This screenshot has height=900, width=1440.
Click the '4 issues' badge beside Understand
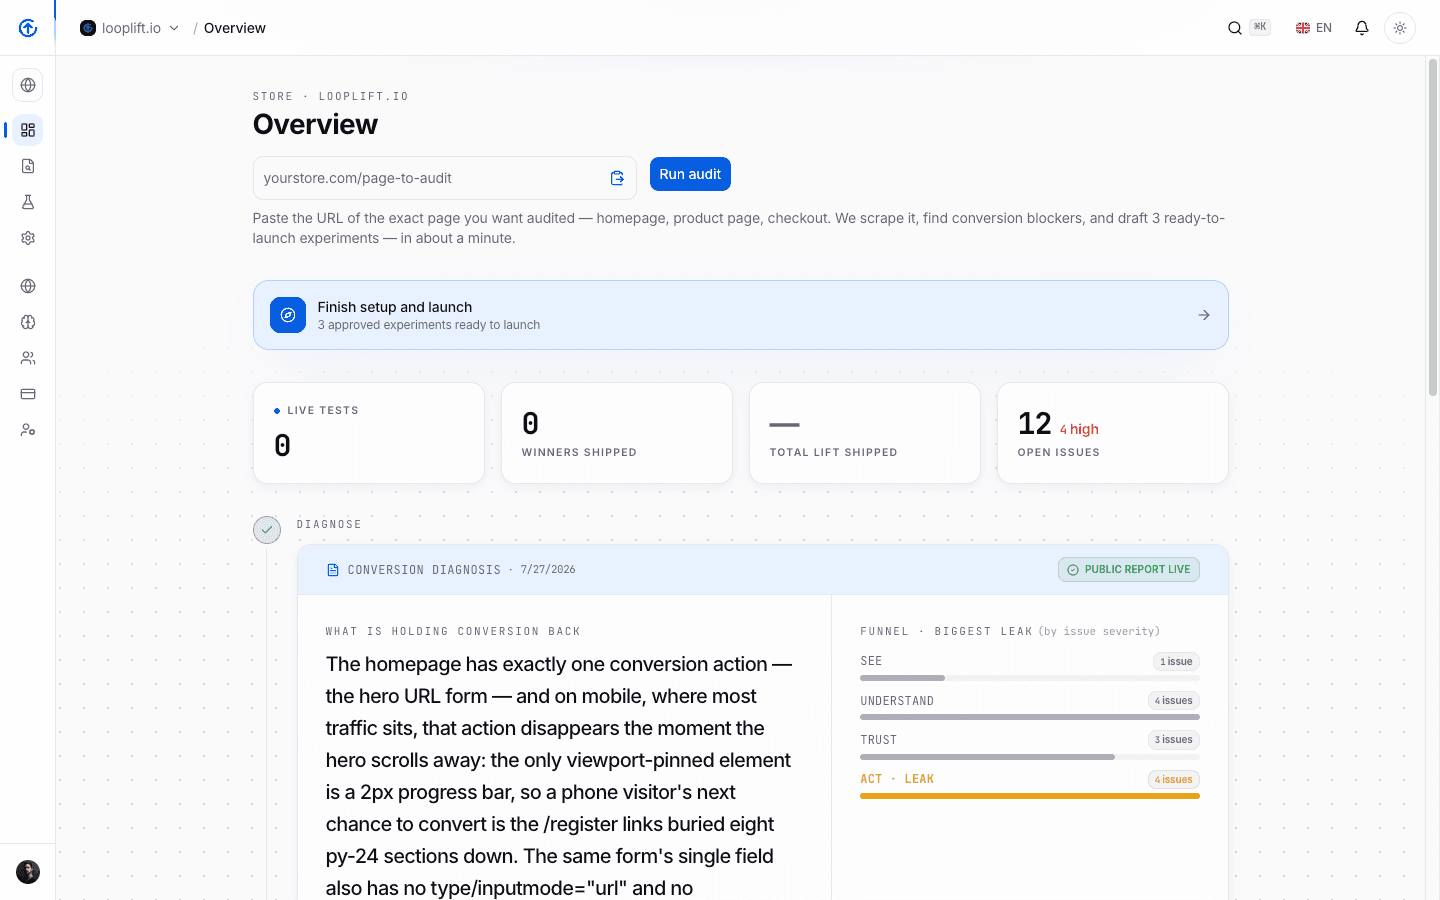(1174, 701)
